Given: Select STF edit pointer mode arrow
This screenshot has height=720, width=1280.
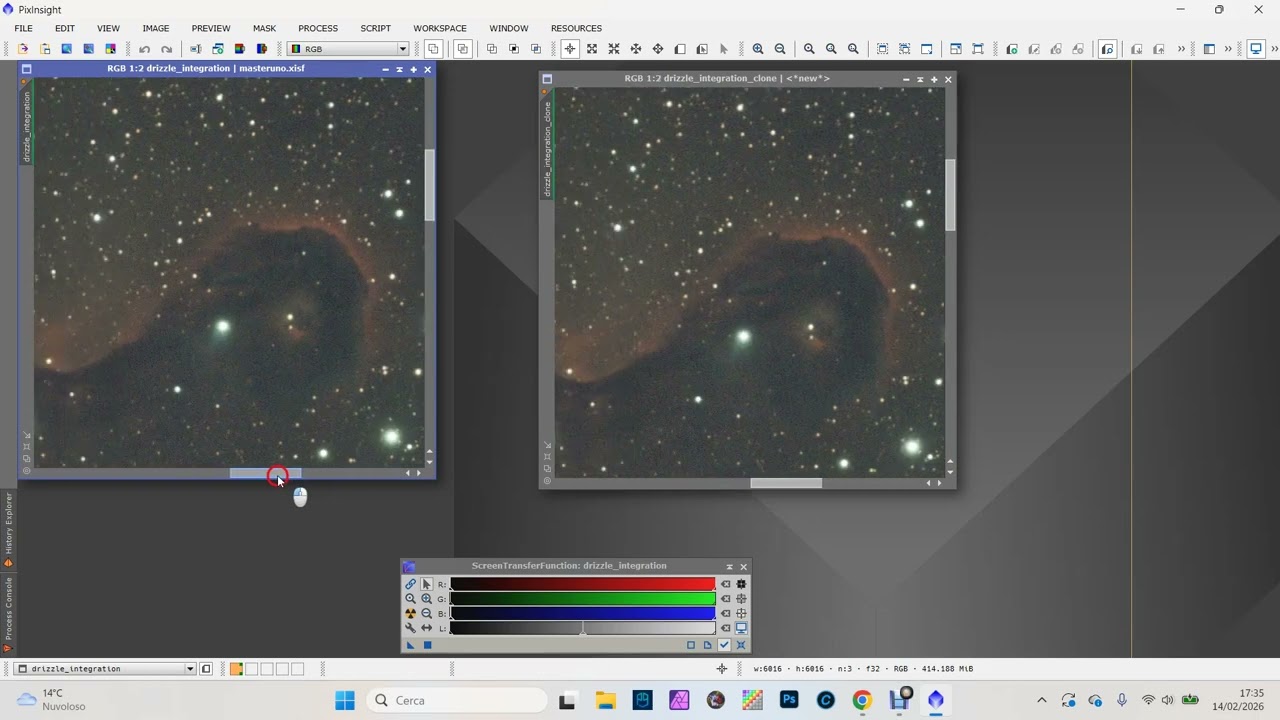Looking at the screenshot, I should (x=426, y=584).
